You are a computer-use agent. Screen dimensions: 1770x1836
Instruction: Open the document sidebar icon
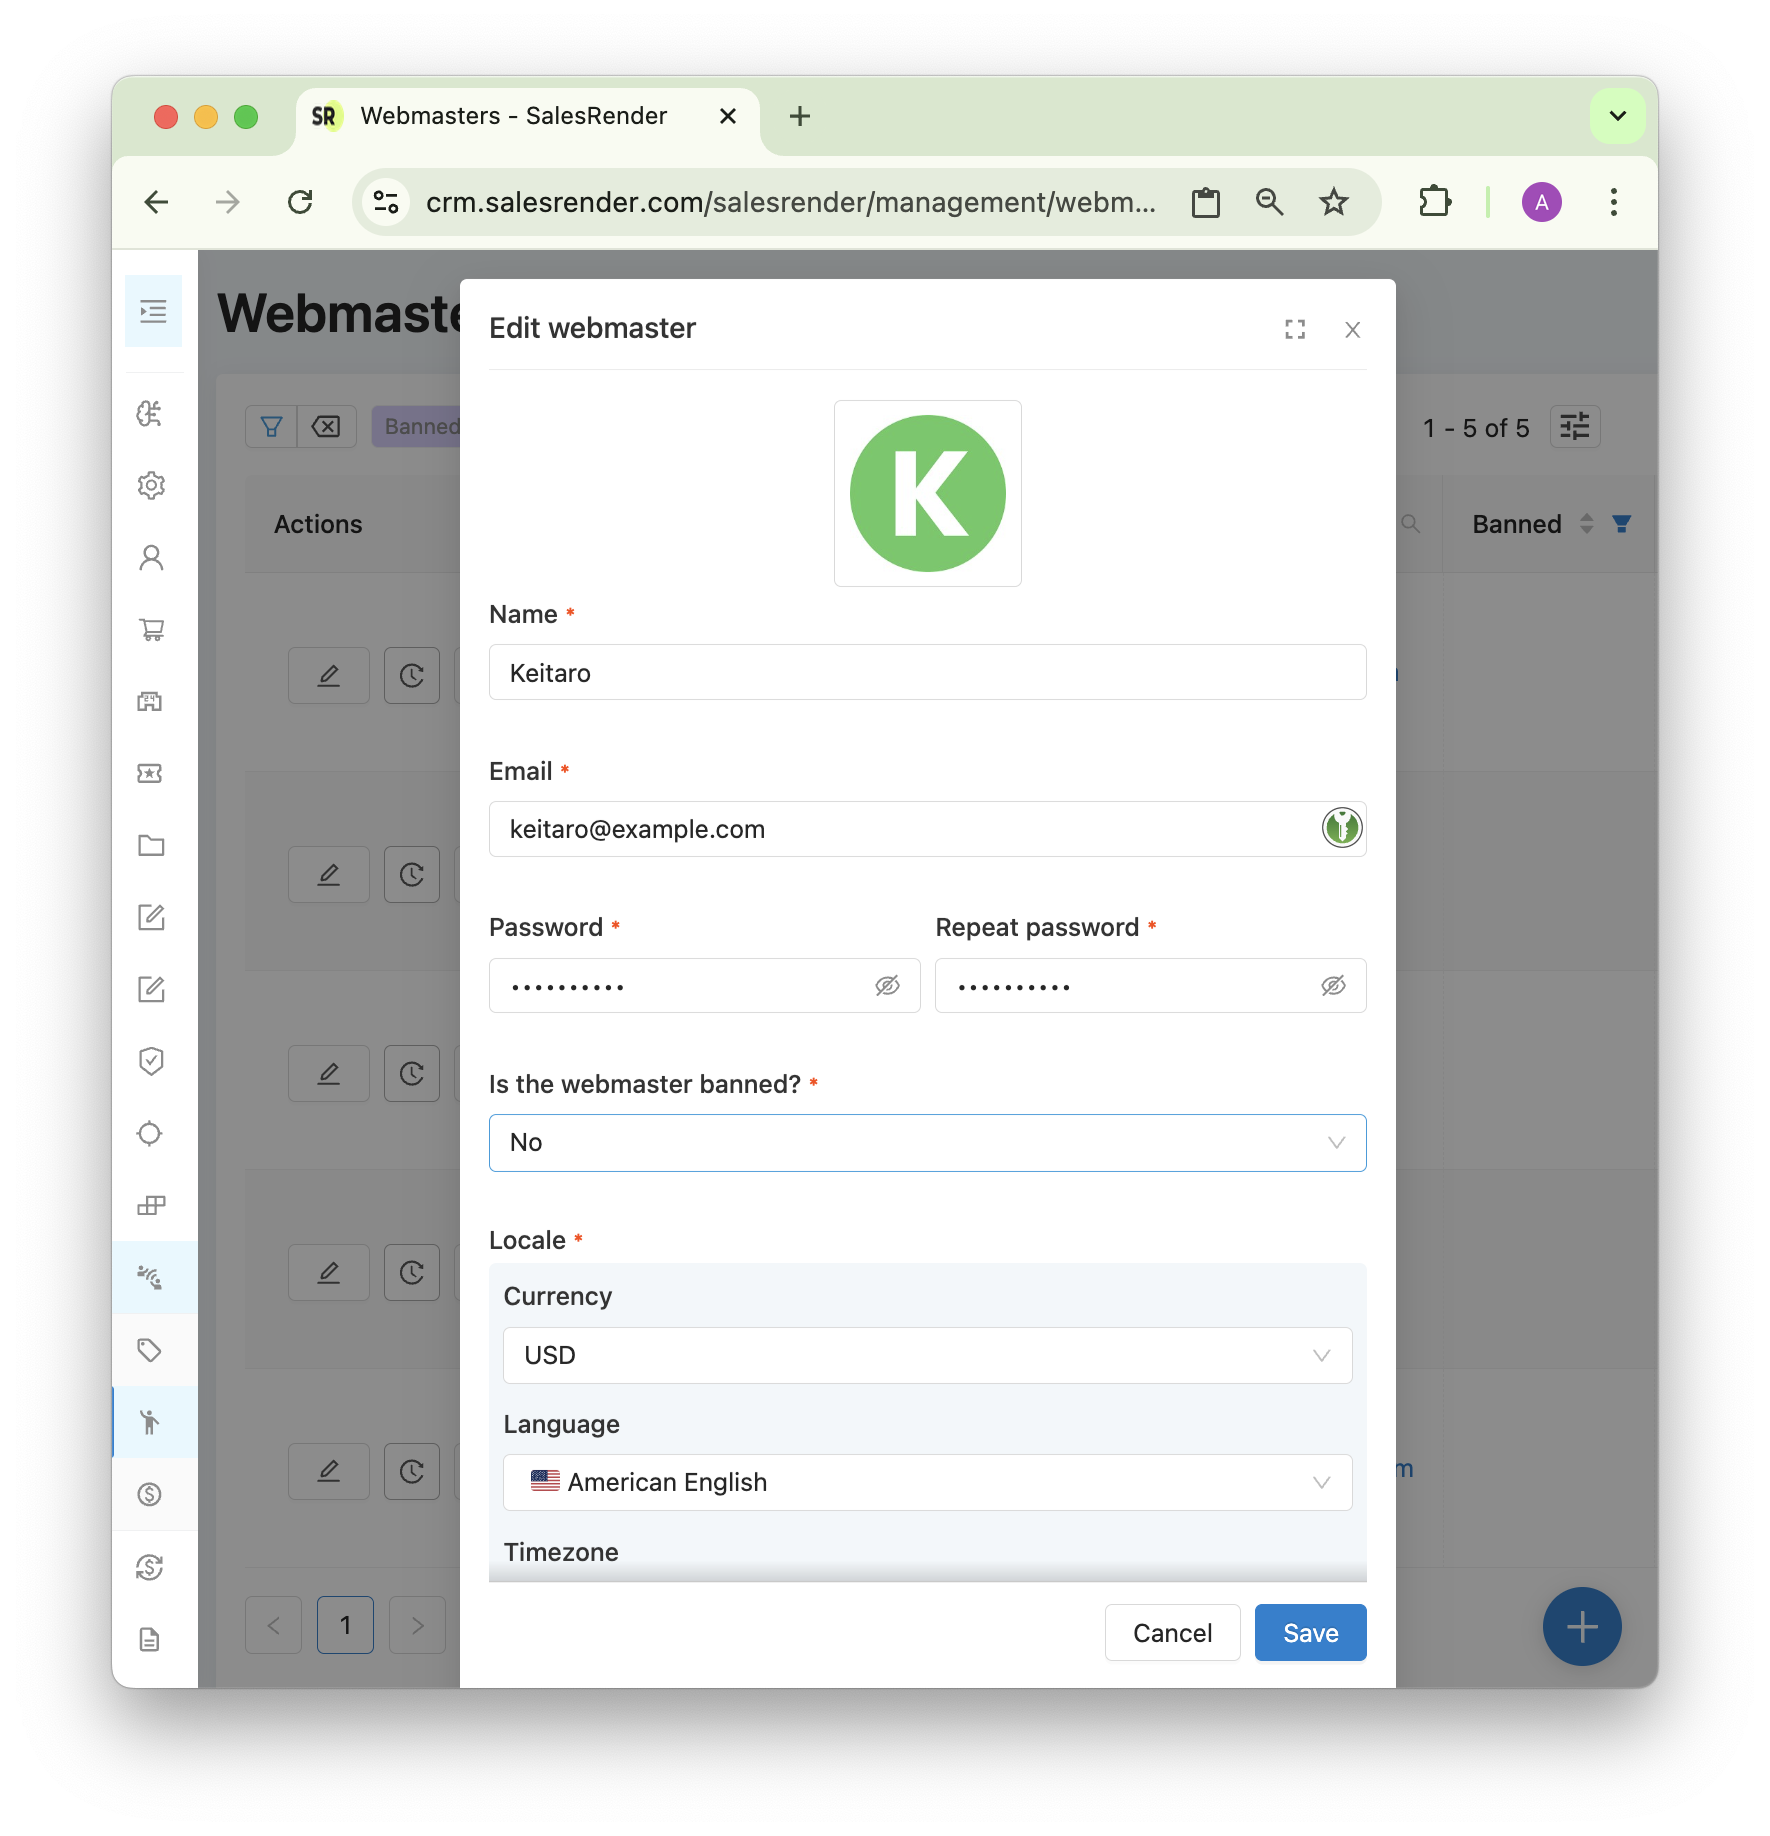(x=151, y=1639)
